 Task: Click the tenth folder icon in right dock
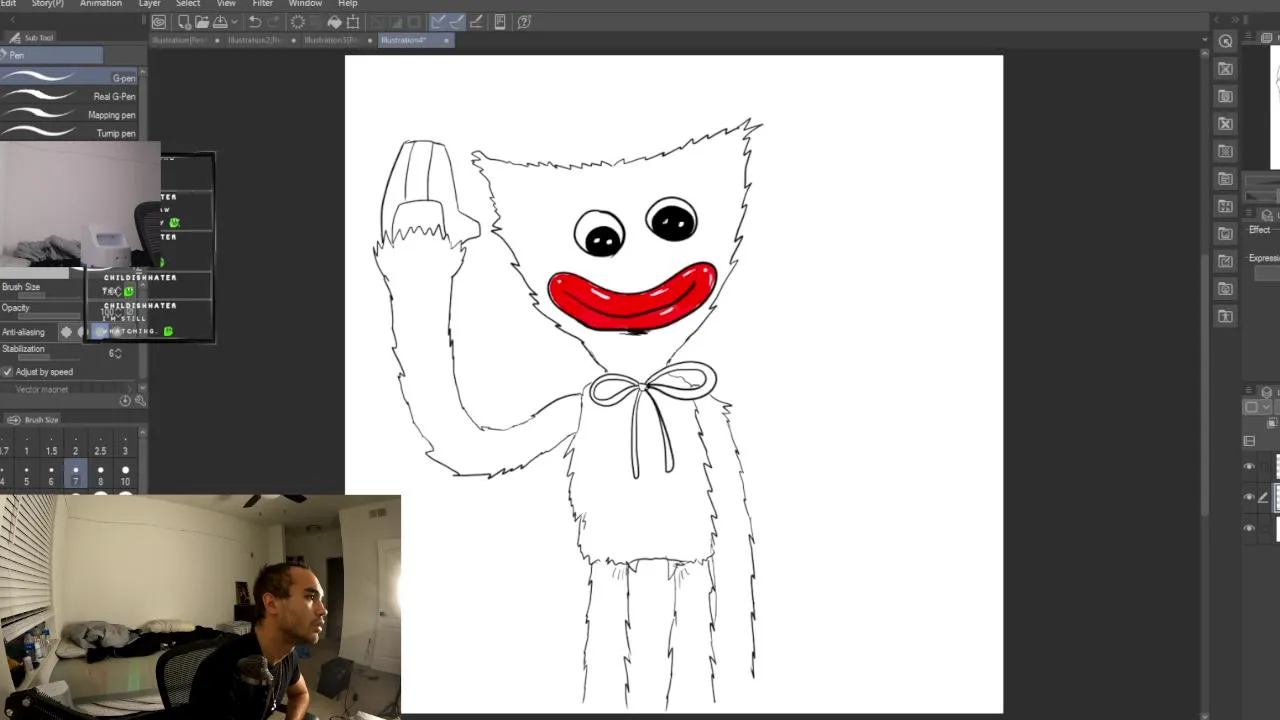1226,289
